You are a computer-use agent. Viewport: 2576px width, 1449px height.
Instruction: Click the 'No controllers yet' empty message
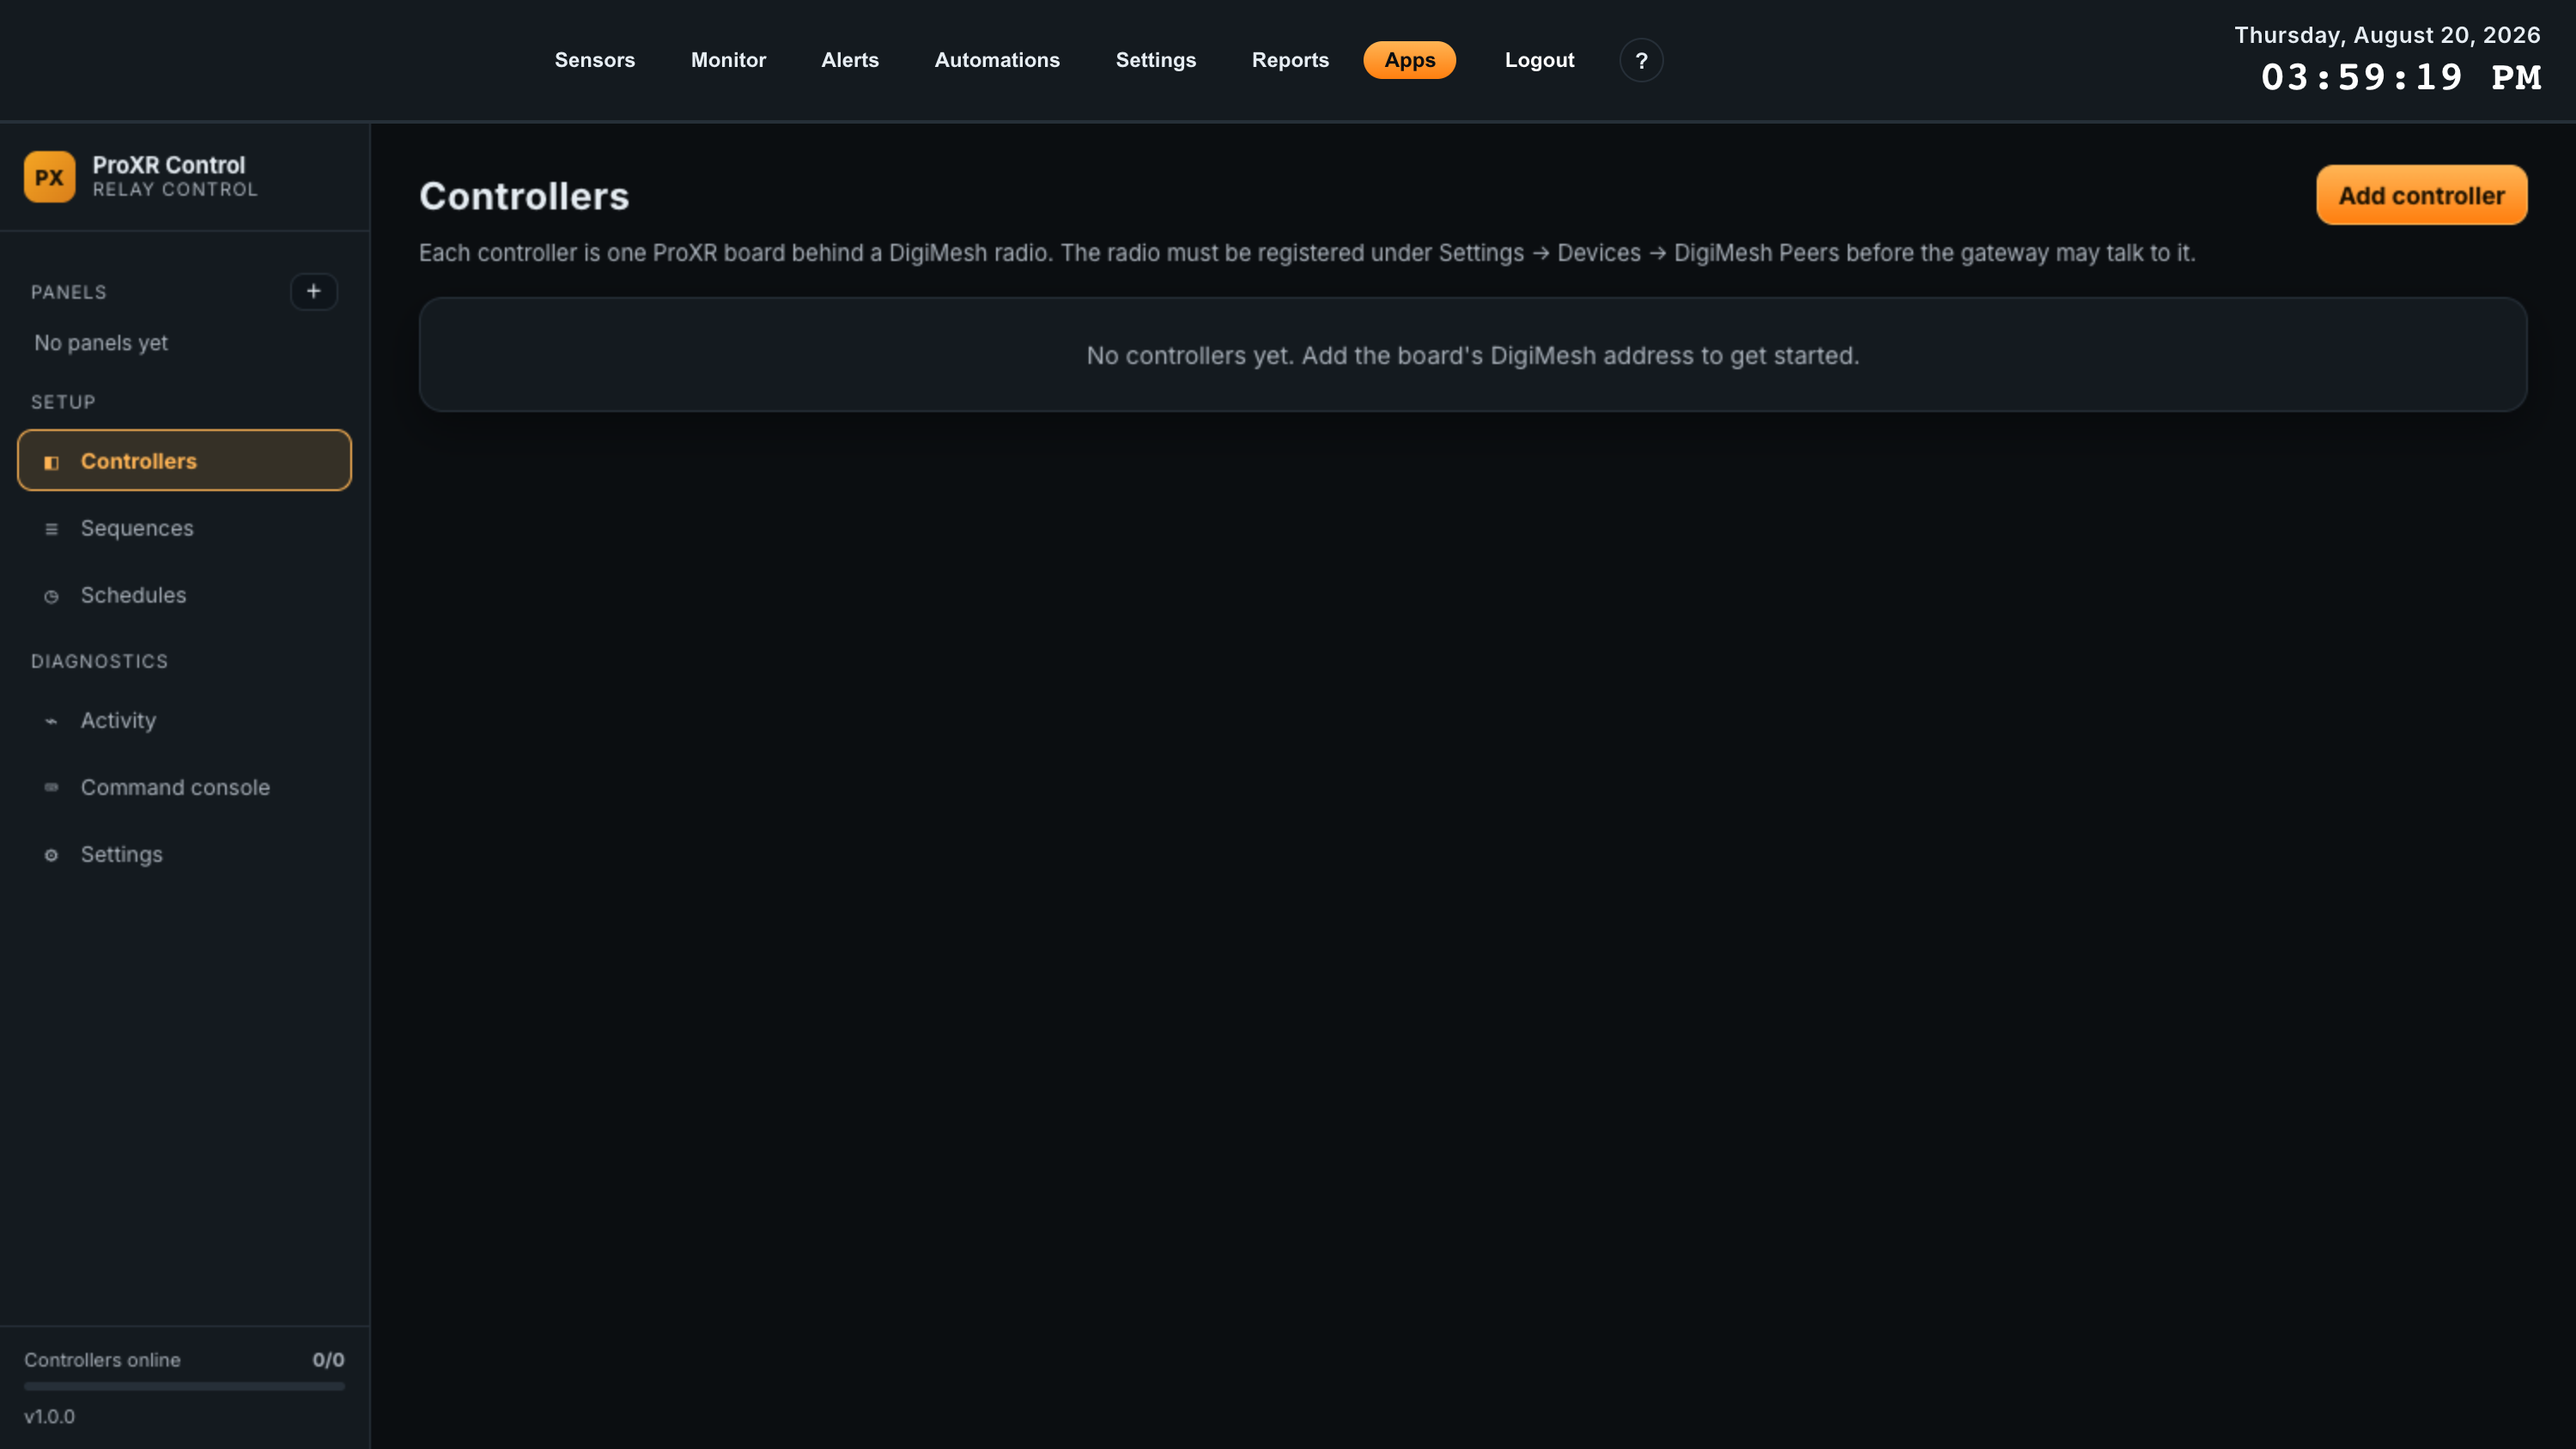(x=1473, y=355)
